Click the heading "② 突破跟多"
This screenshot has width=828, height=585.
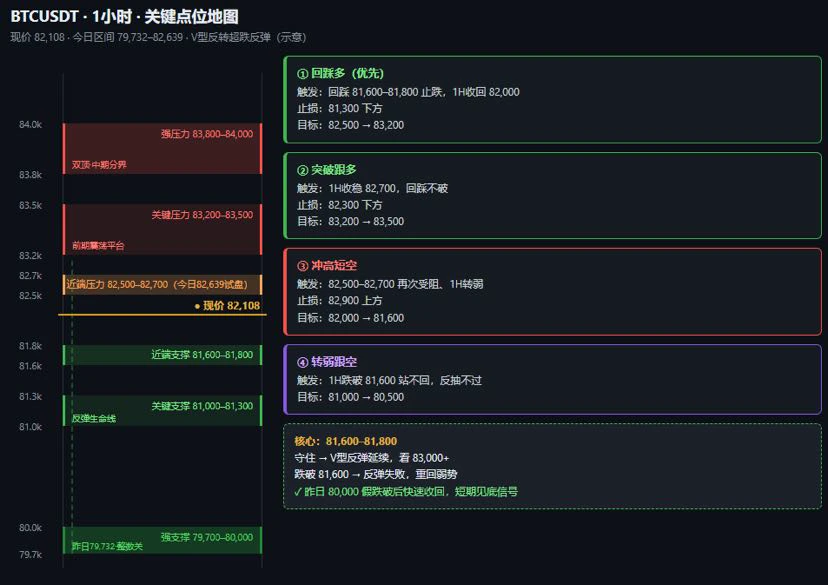coord(327,170)
